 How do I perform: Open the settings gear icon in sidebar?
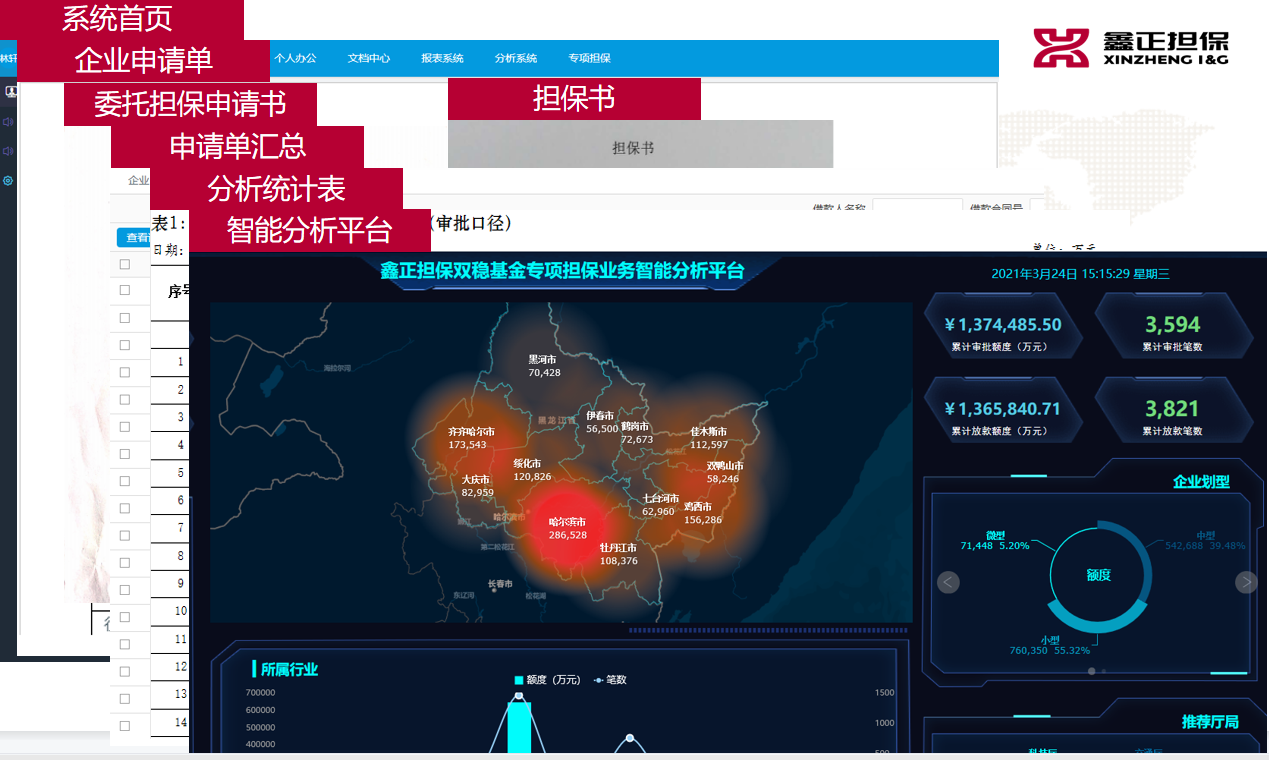pos(8,181)
